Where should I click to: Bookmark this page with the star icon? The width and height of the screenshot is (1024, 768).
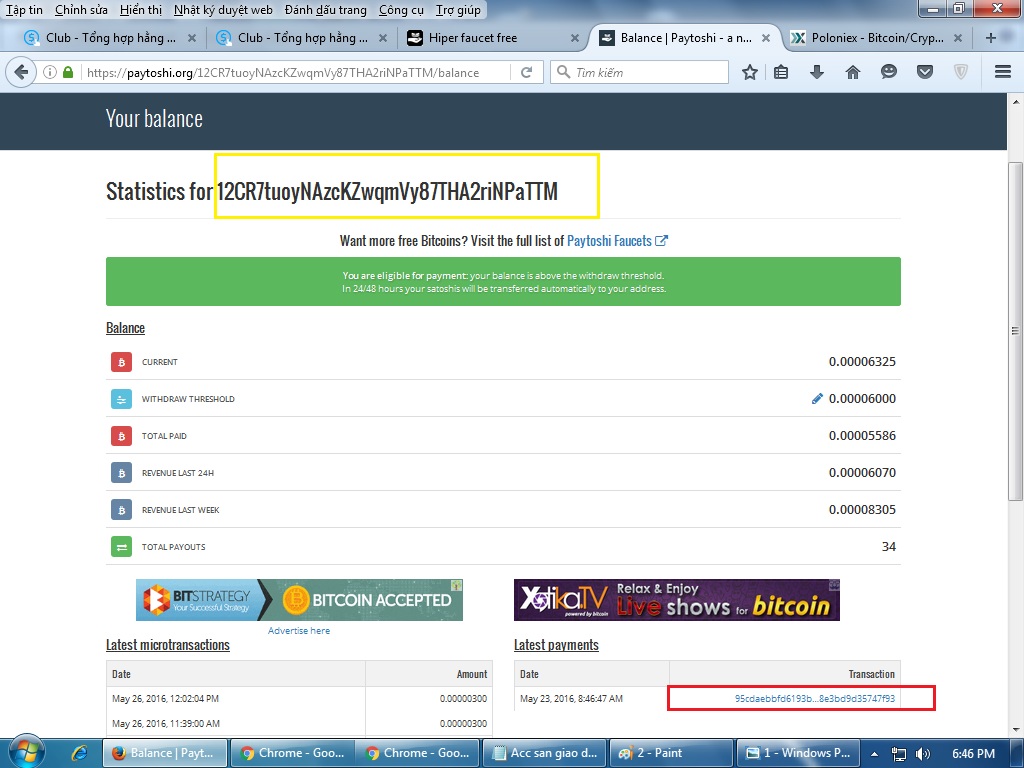(x=750, y=72)
